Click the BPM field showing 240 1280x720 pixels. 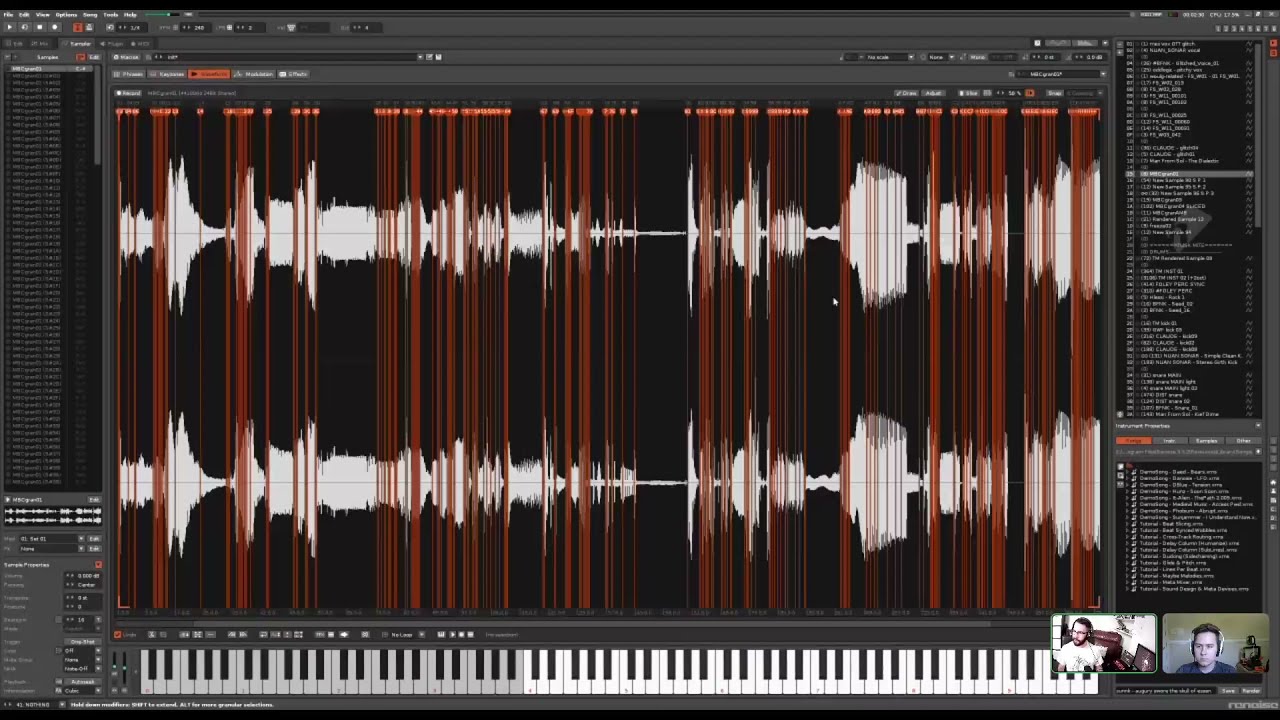[x=197, y=27]
